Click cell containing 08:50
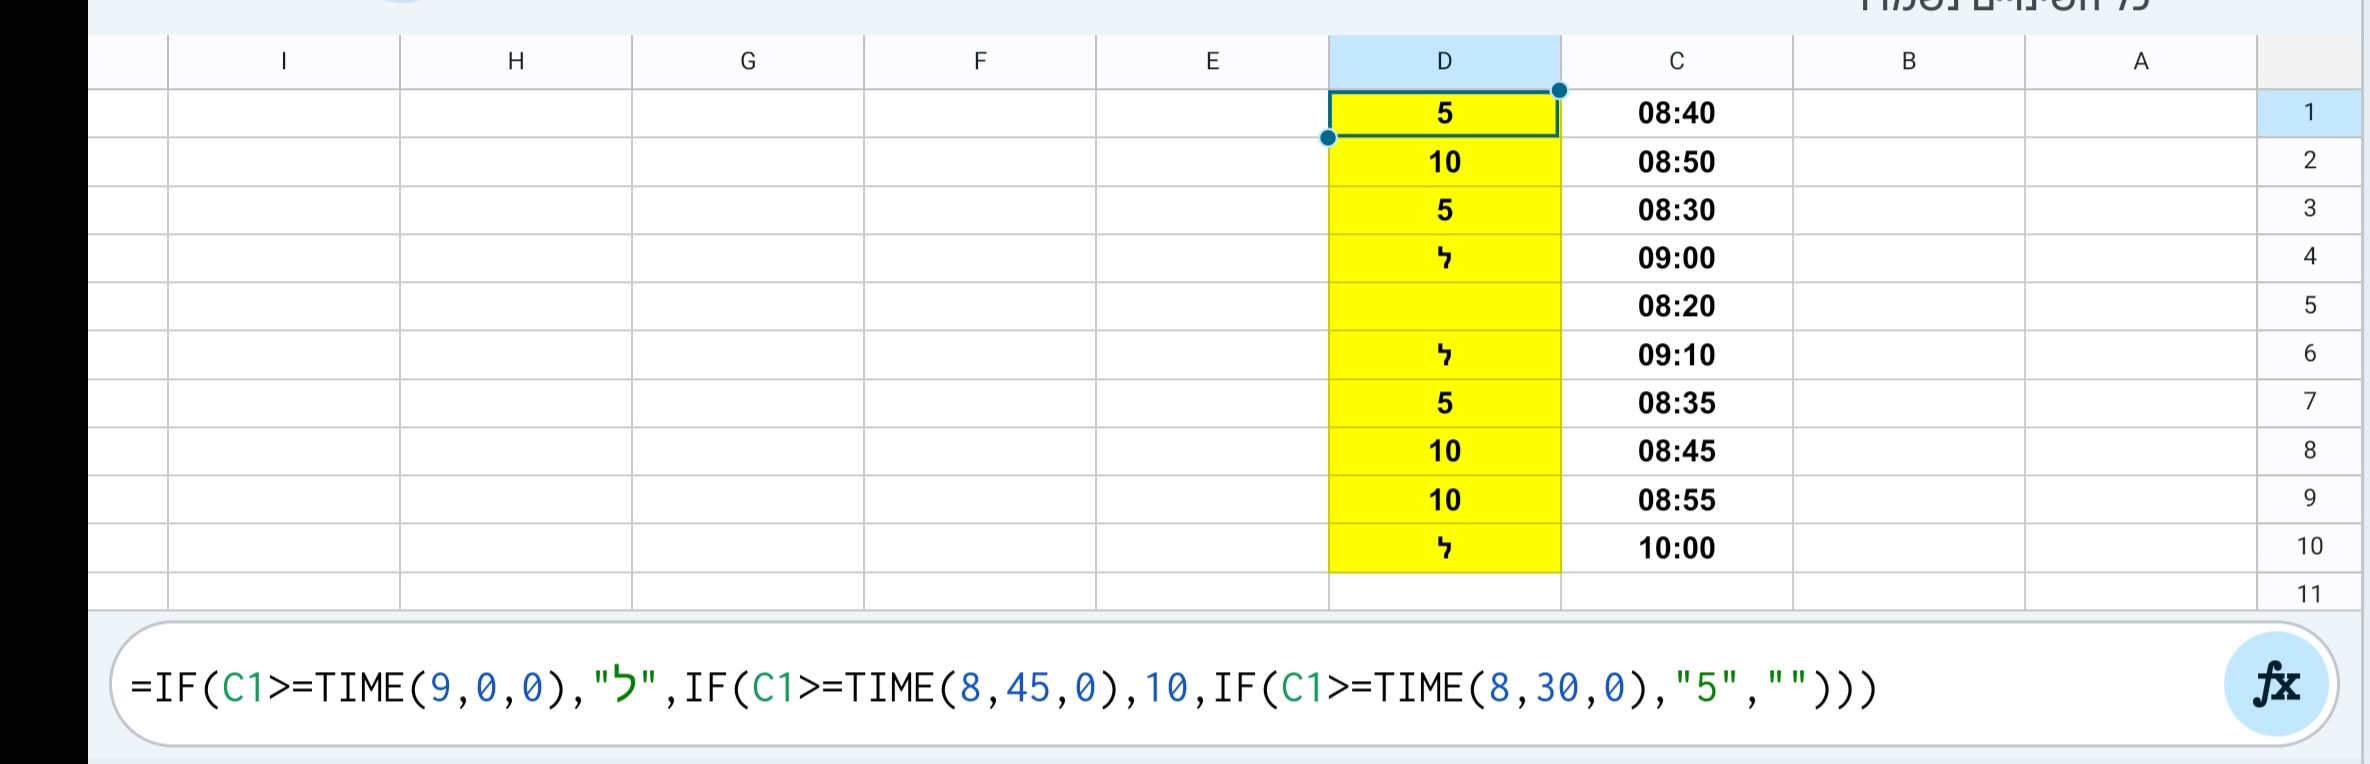2370x764 pixels. tap(1677, 161)
